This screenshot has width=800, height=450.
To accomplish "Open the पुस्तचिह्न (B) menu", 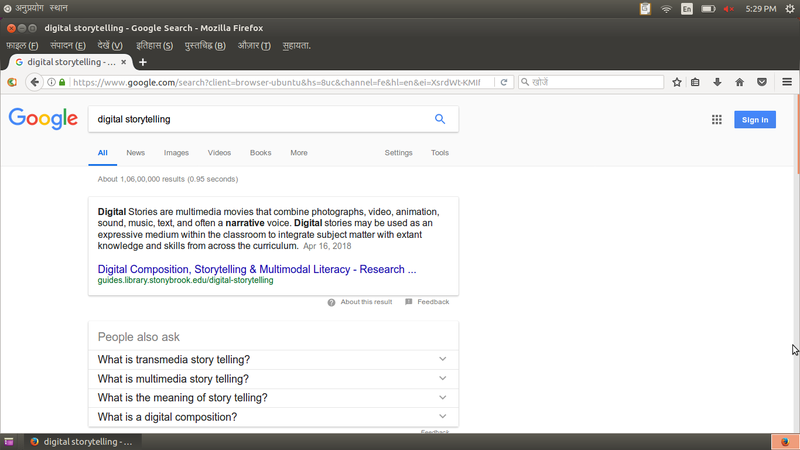I will click(x=205, y=45).
